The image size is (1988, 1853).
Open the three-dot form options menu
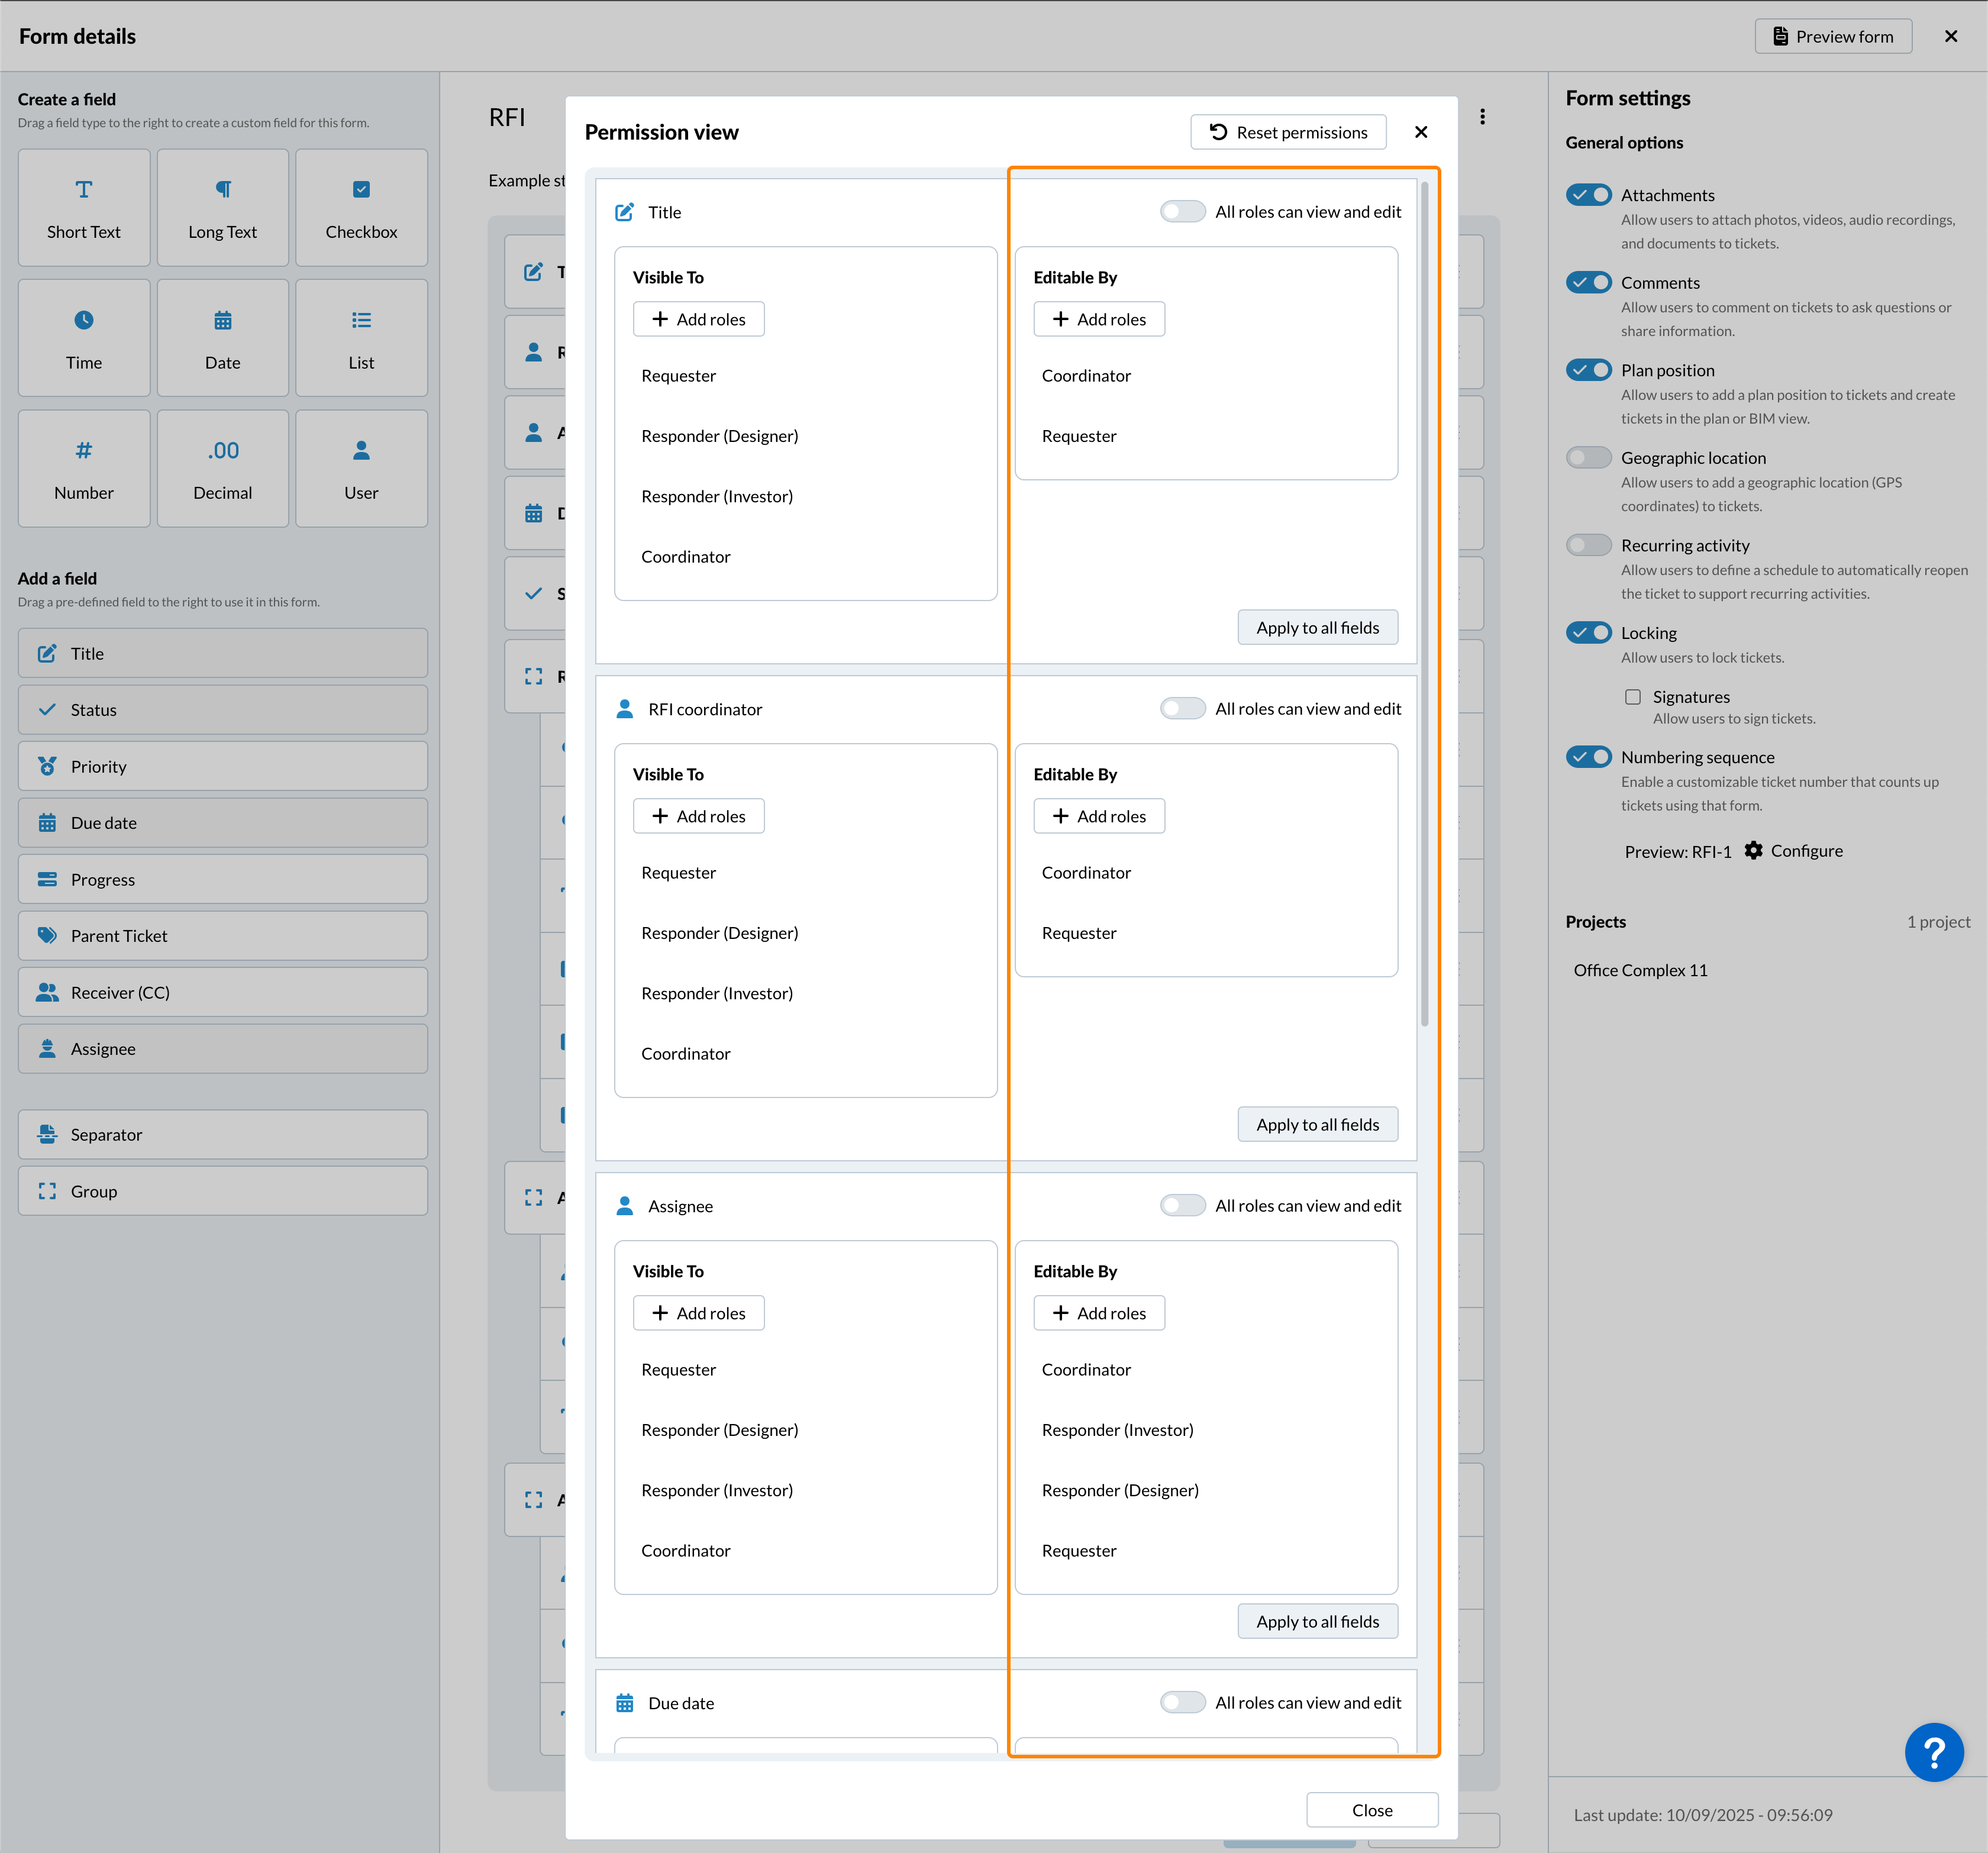1482,117
